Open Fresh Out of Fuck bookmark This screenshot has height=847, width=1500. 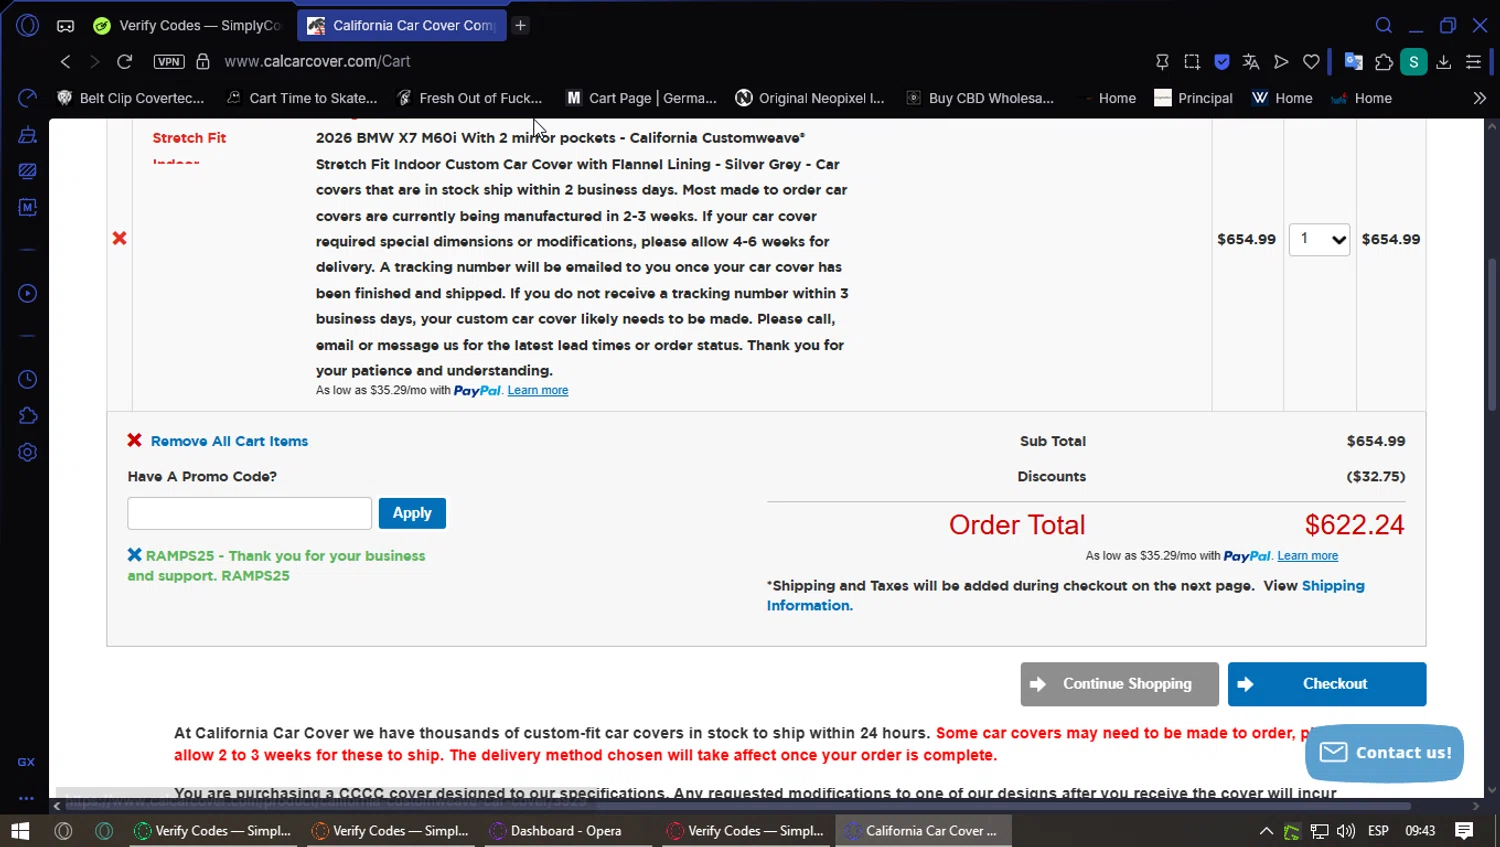(470, 98)
